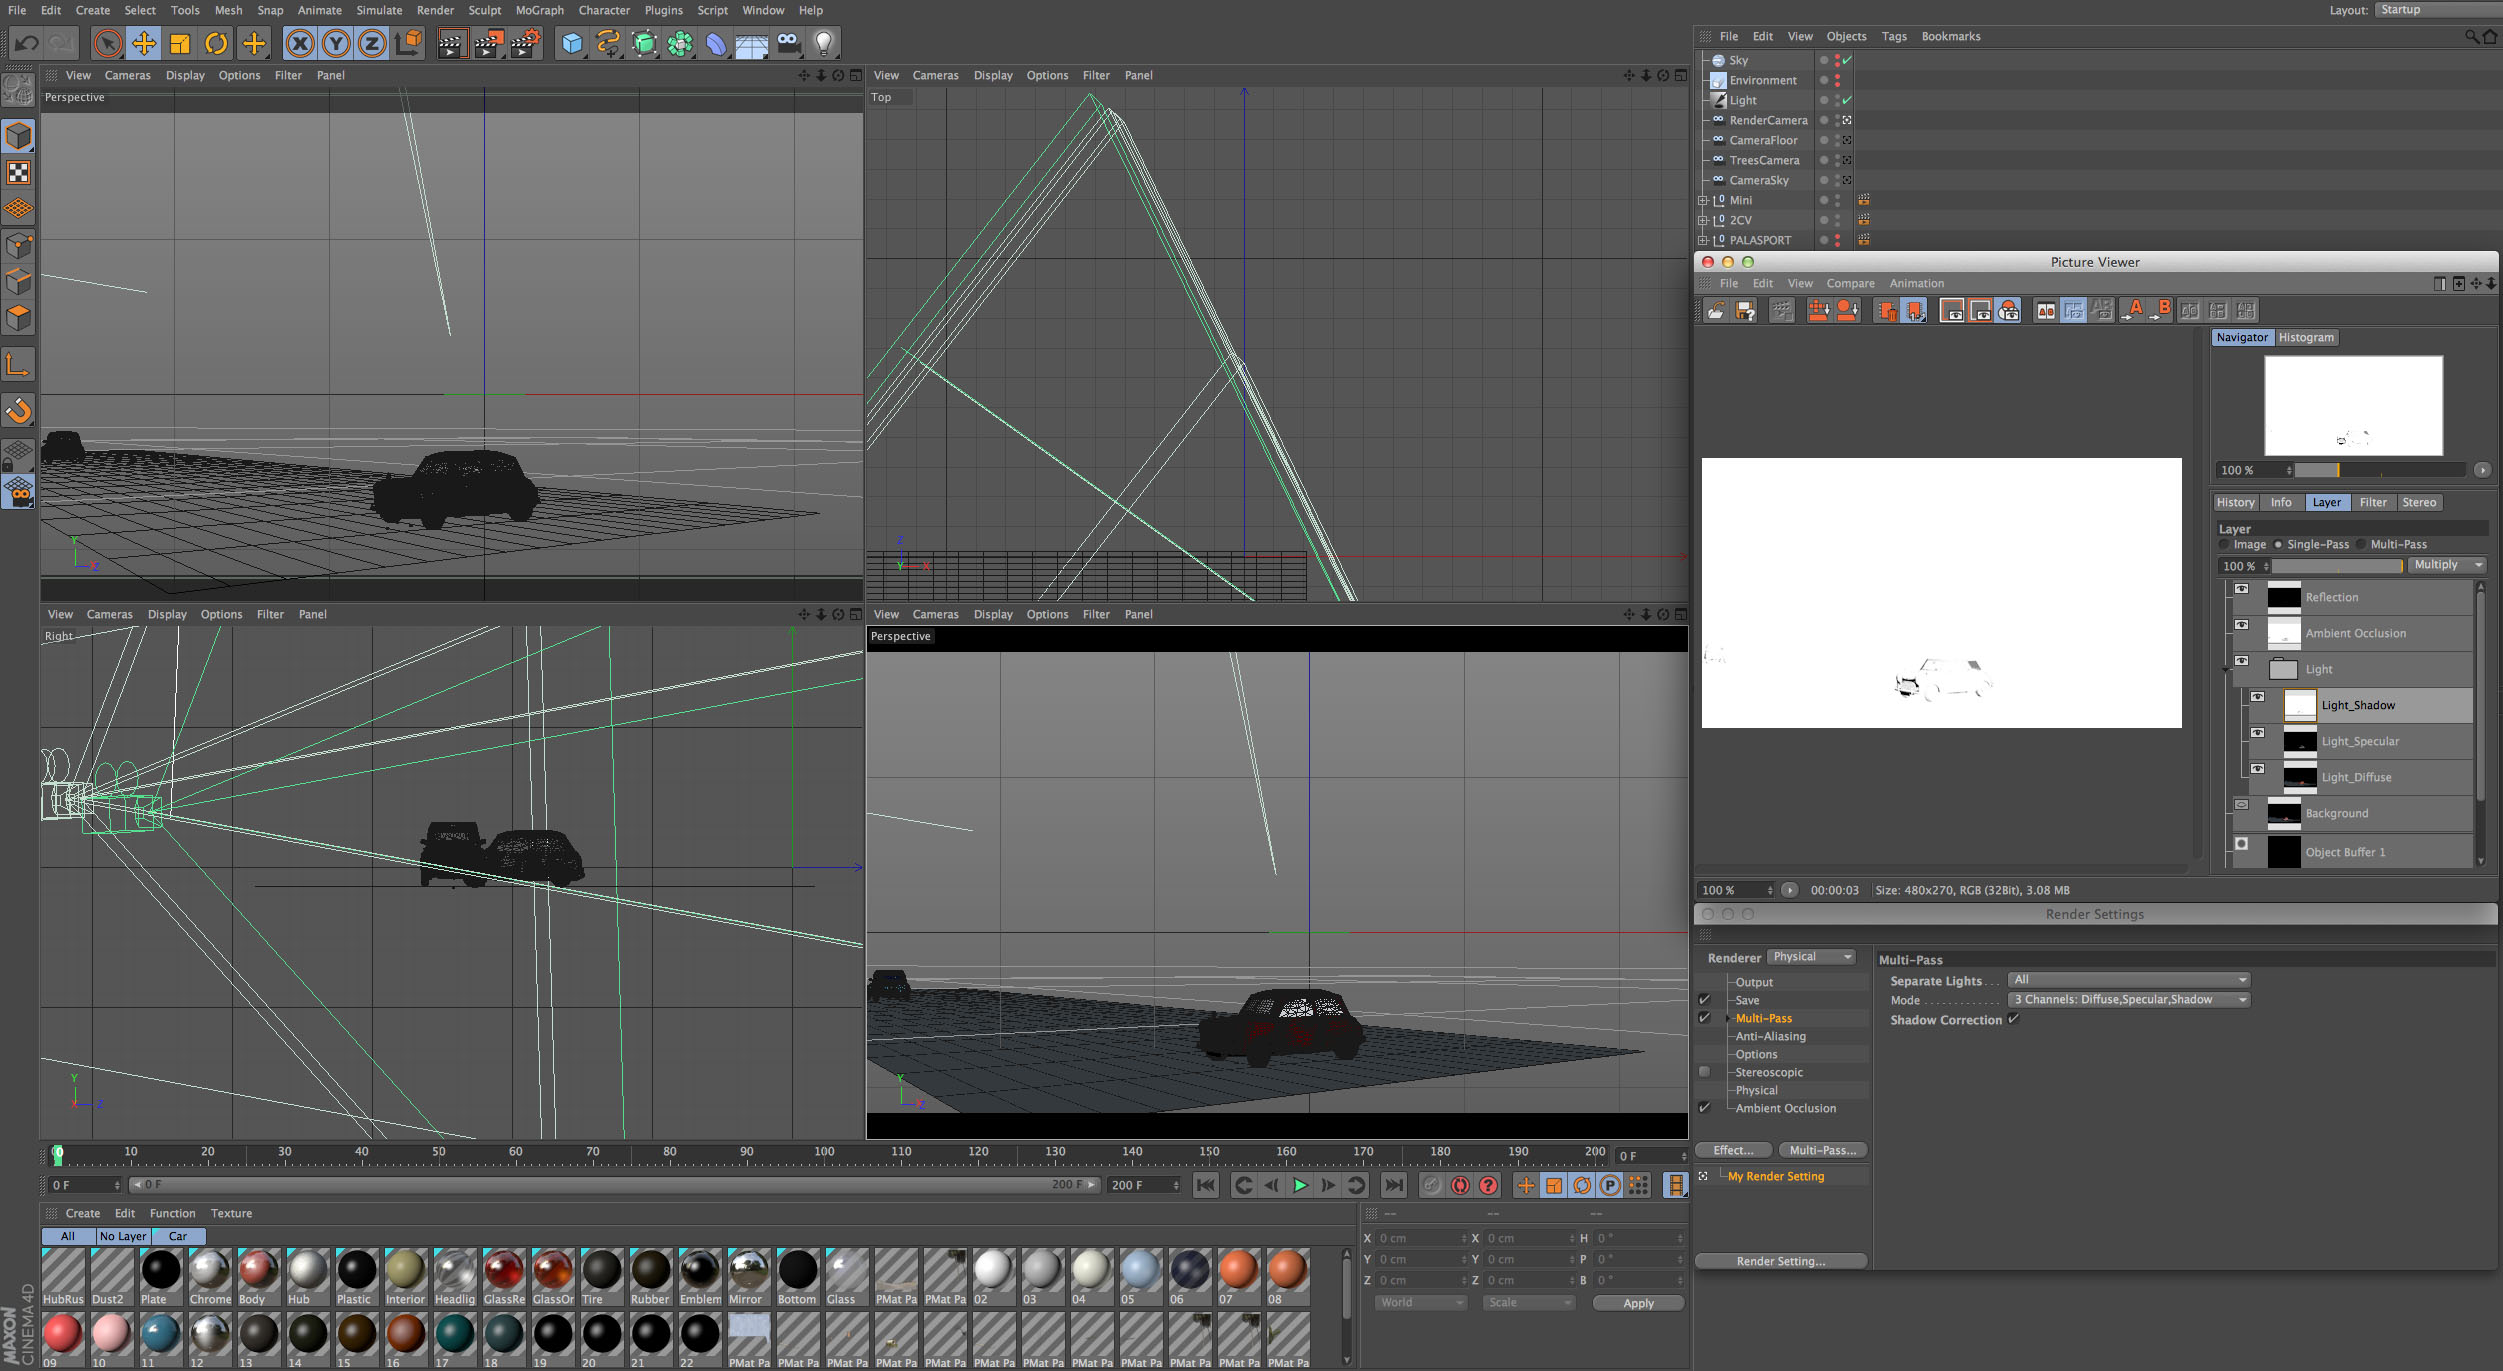2503x1371 pixels.
Task: Open Edit Render Settings clapperboard icon
Action: [525, 43]
